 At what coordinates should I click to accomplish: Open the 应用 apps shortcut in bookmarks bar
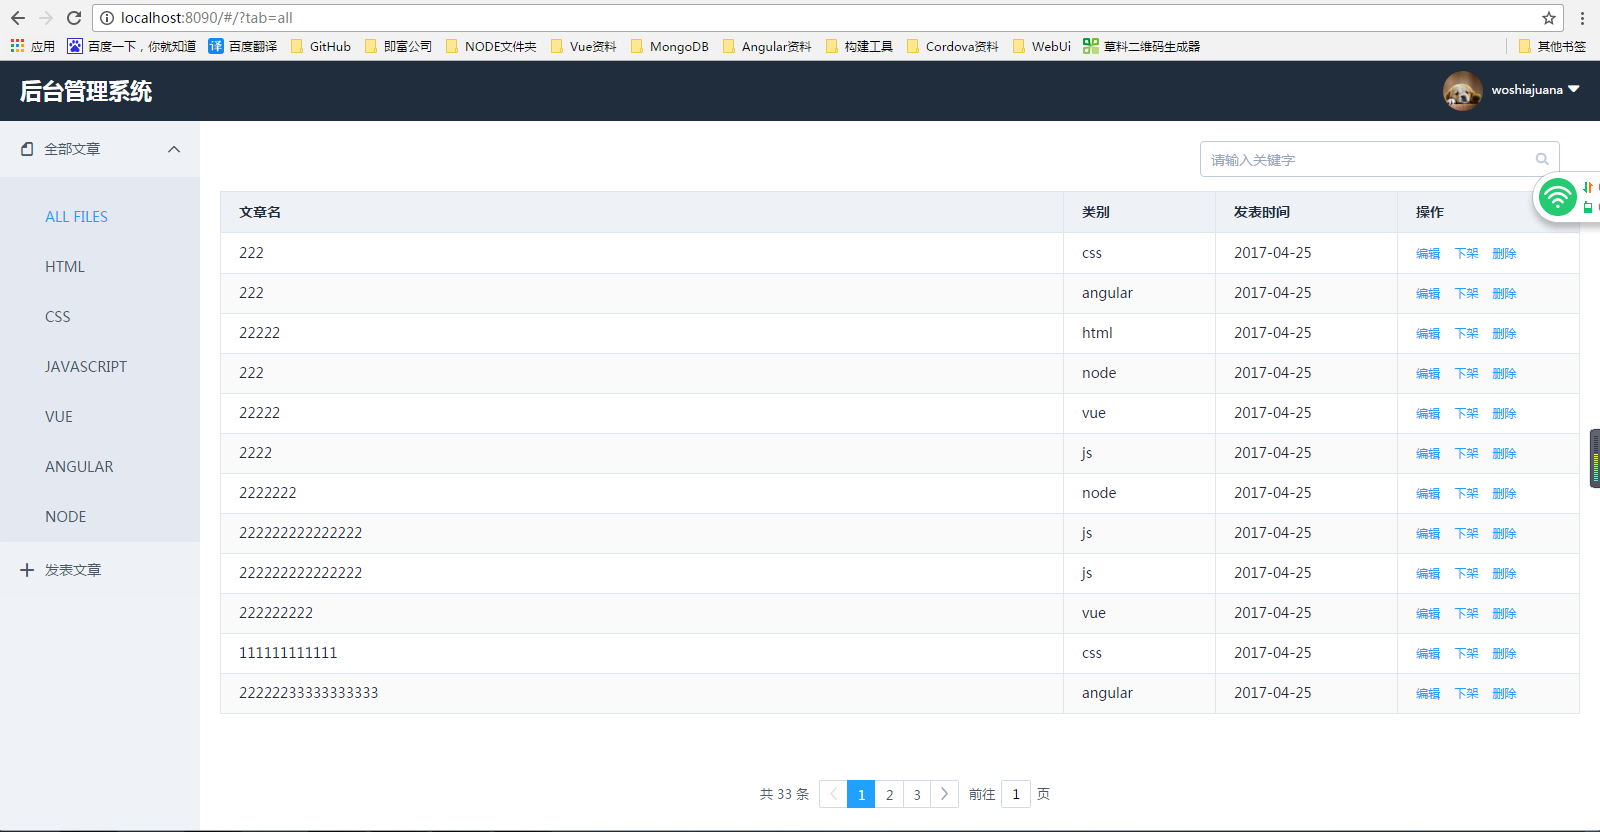[x=33, y=46]
